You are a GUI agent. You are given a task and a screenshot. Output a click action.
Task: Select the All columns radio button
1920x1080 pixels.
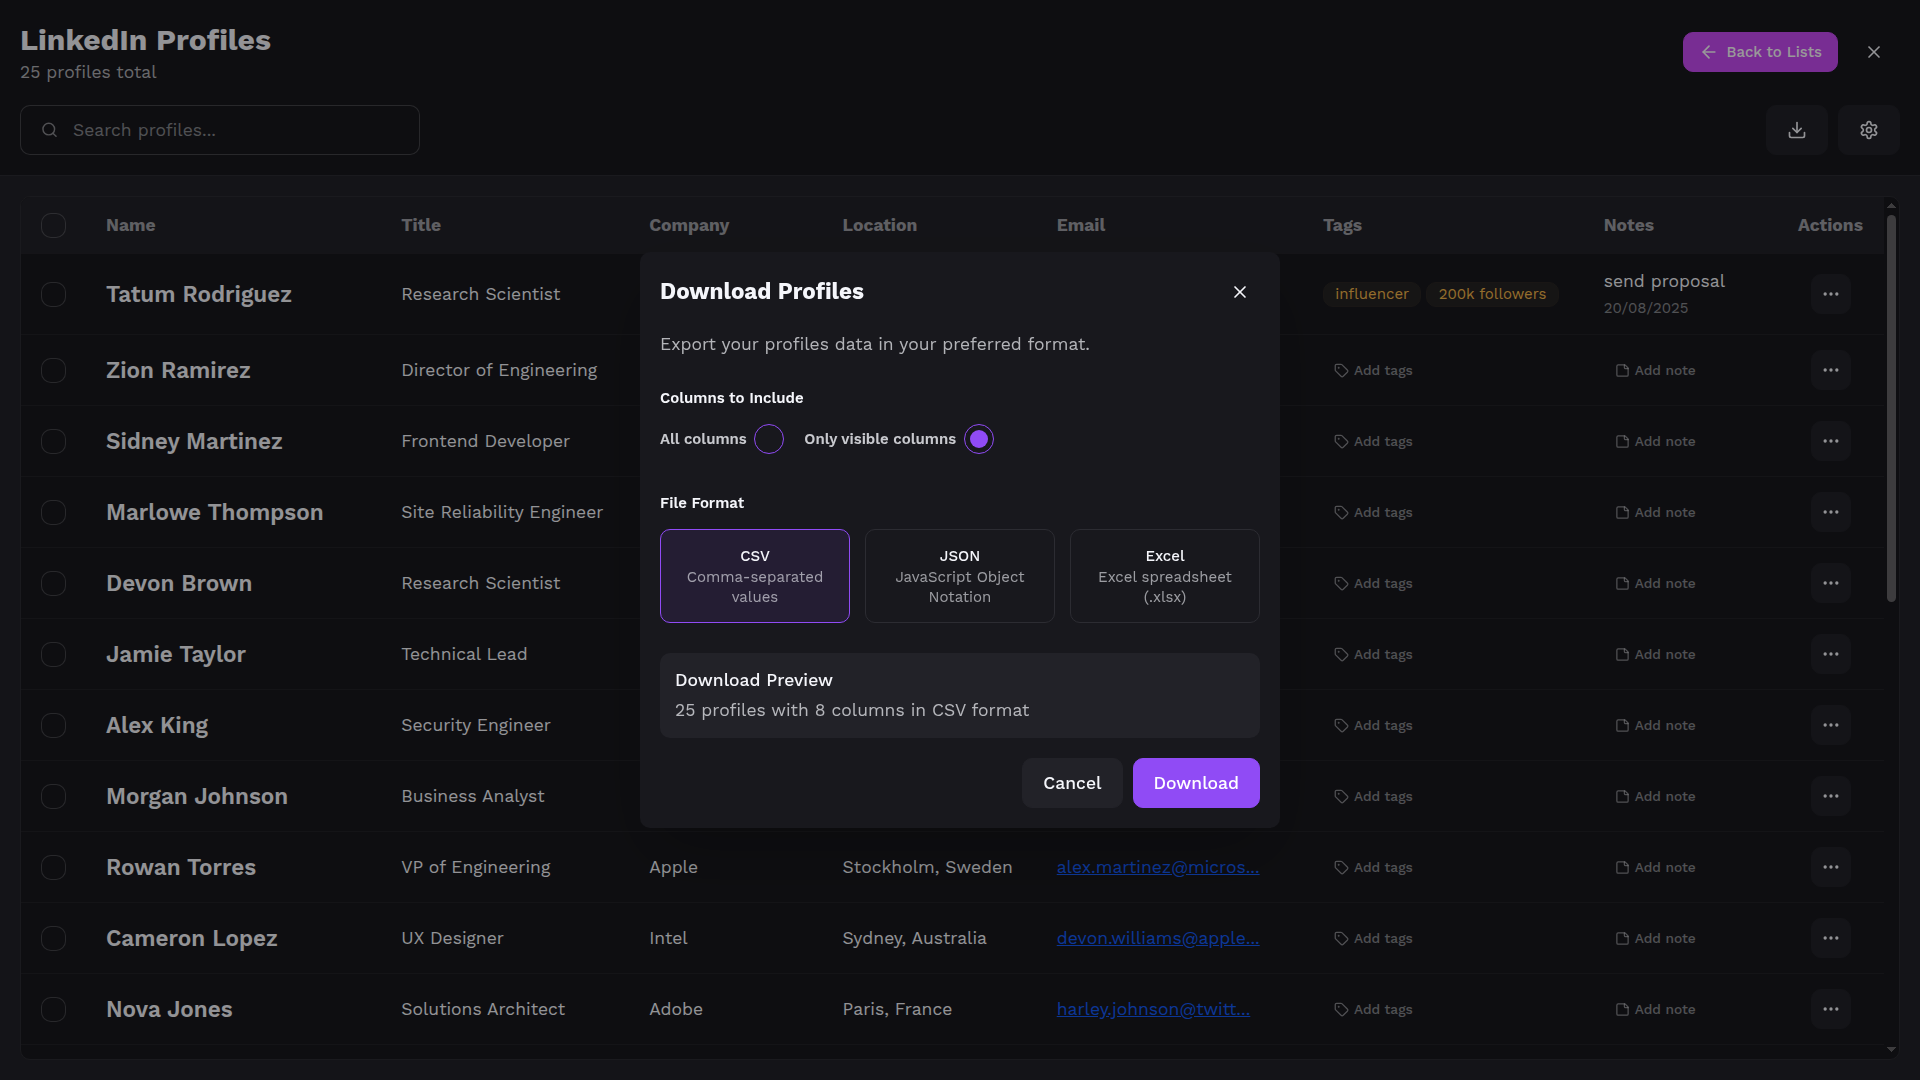coord(768,439)
